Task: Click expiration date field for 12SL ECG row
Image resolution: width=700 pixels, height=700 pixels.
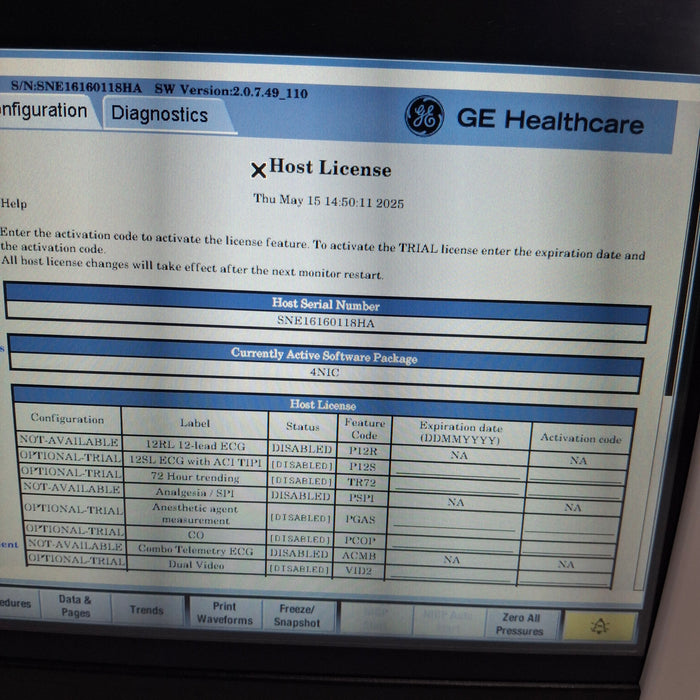Action: 458,472
